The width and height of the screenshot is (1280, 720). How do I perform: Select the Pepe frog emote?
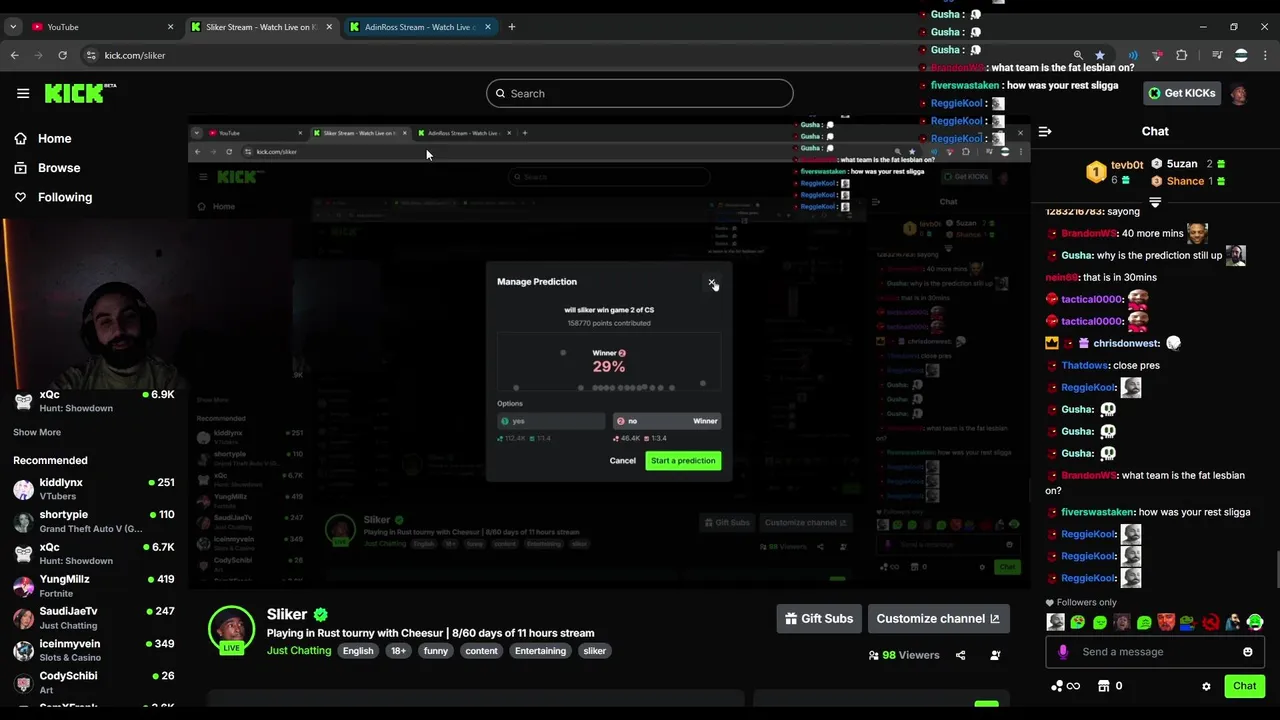coord(1188,623)
